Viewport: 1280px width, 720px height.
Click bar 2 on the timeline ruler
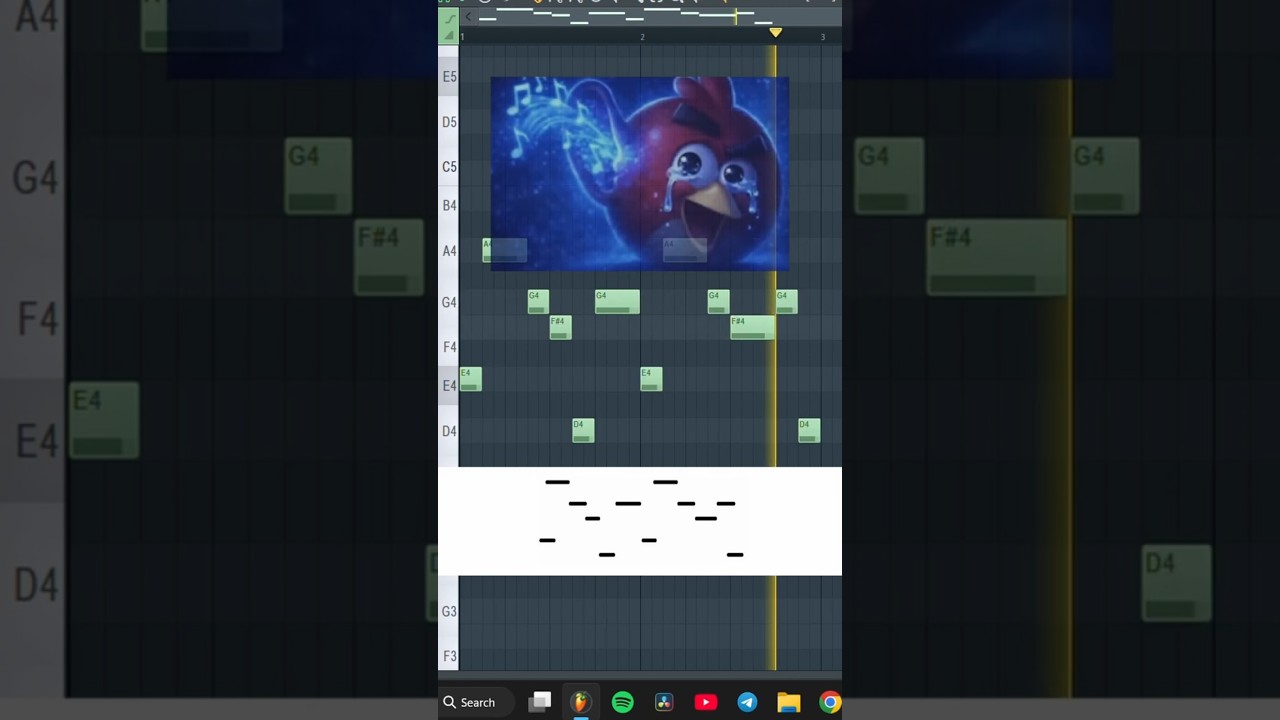[x=642, y=37]
